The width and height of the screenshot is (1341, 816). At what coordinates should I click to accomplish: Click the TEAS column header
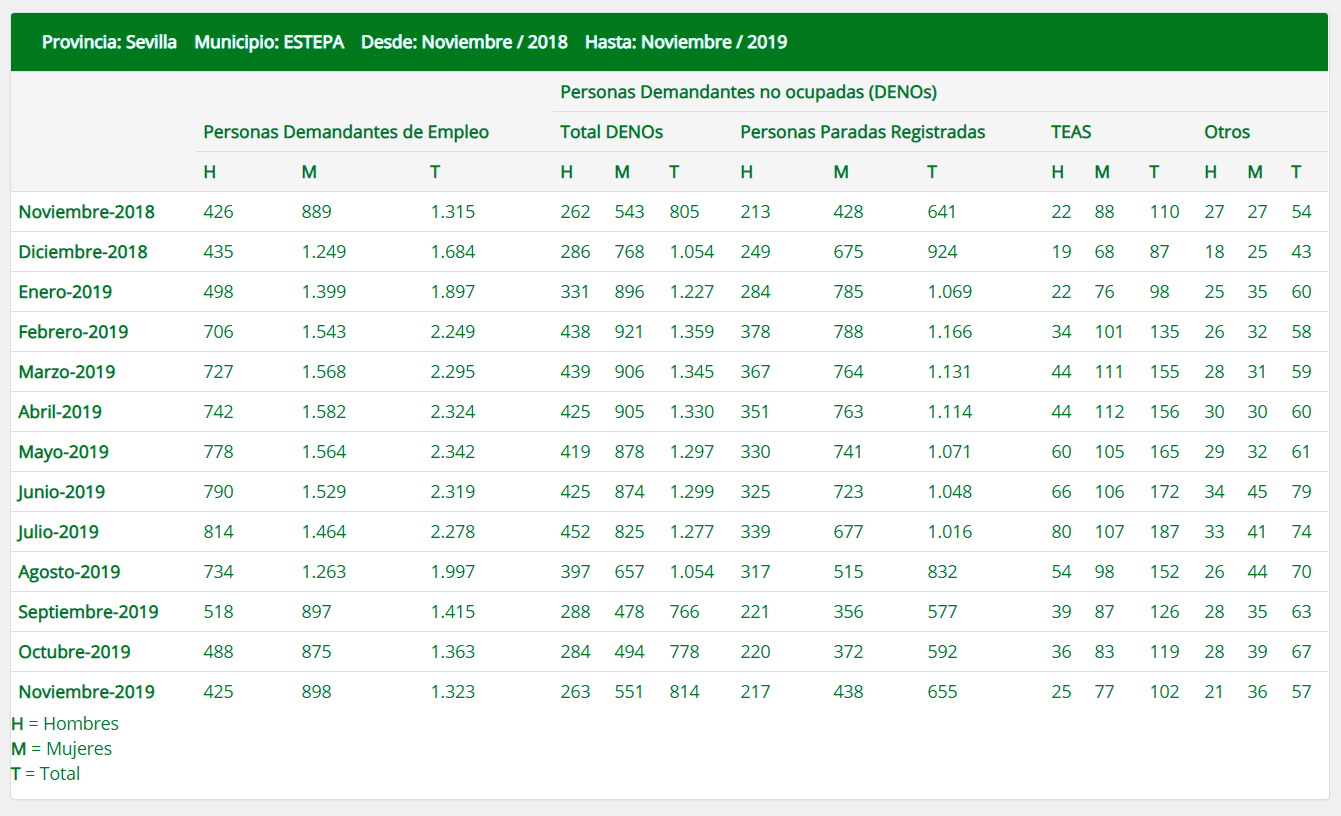click(1070, 132)
